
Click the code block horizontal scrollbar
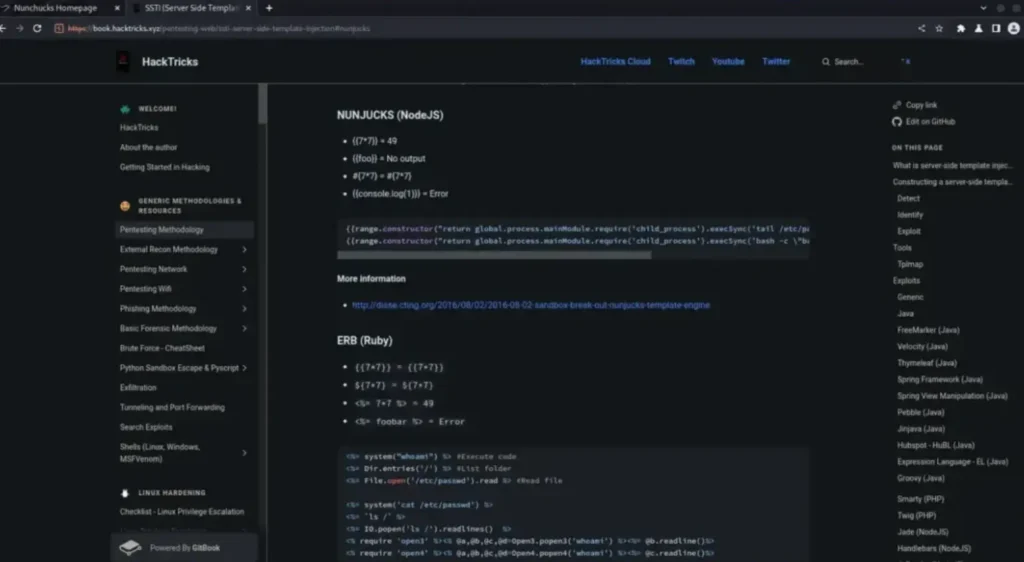tap(495, 255)
